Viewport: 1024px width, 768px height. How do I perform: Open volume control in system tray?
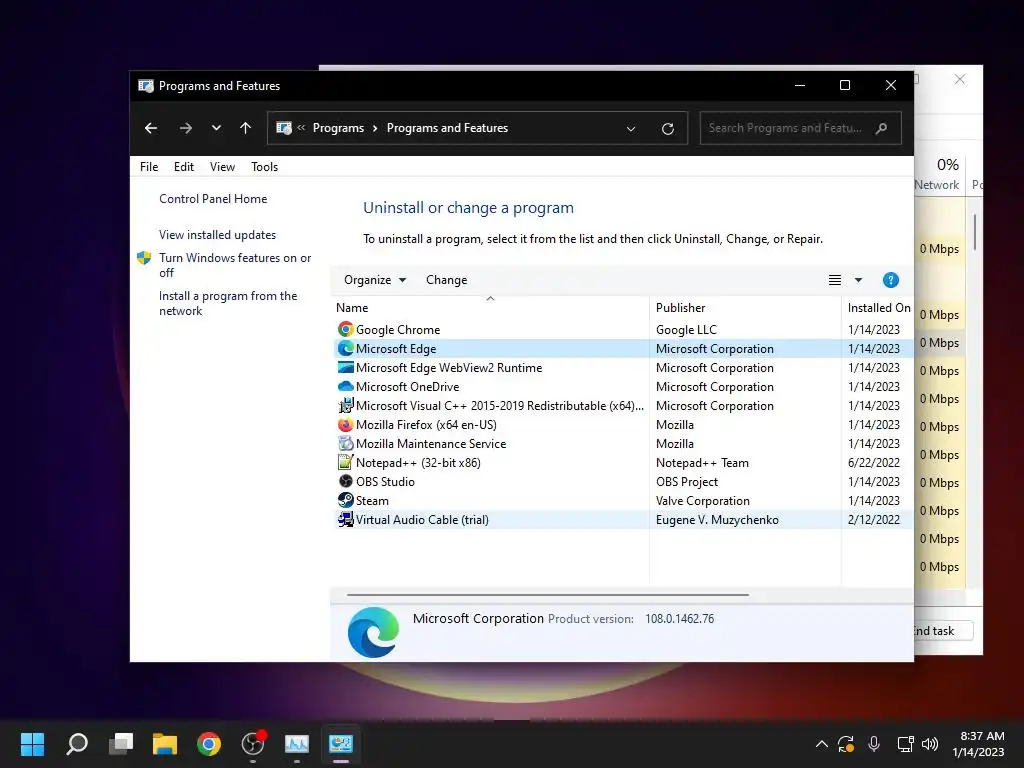[x=930, y=744]
